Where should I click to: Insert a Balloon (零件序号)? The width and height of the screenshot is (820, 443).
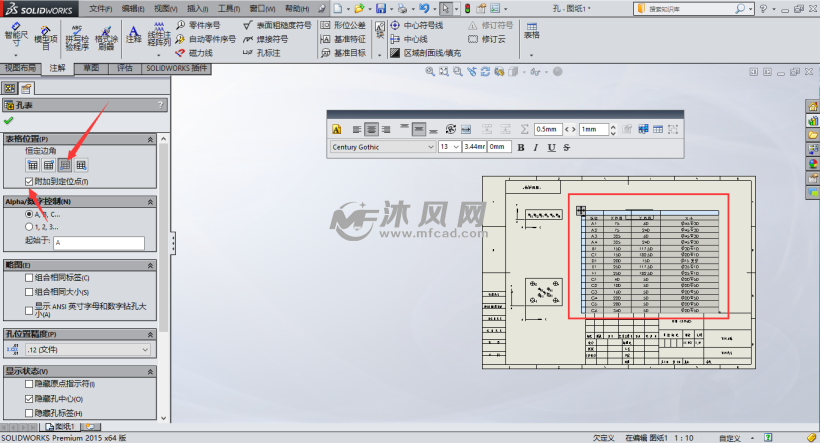[x=199, y=25]
